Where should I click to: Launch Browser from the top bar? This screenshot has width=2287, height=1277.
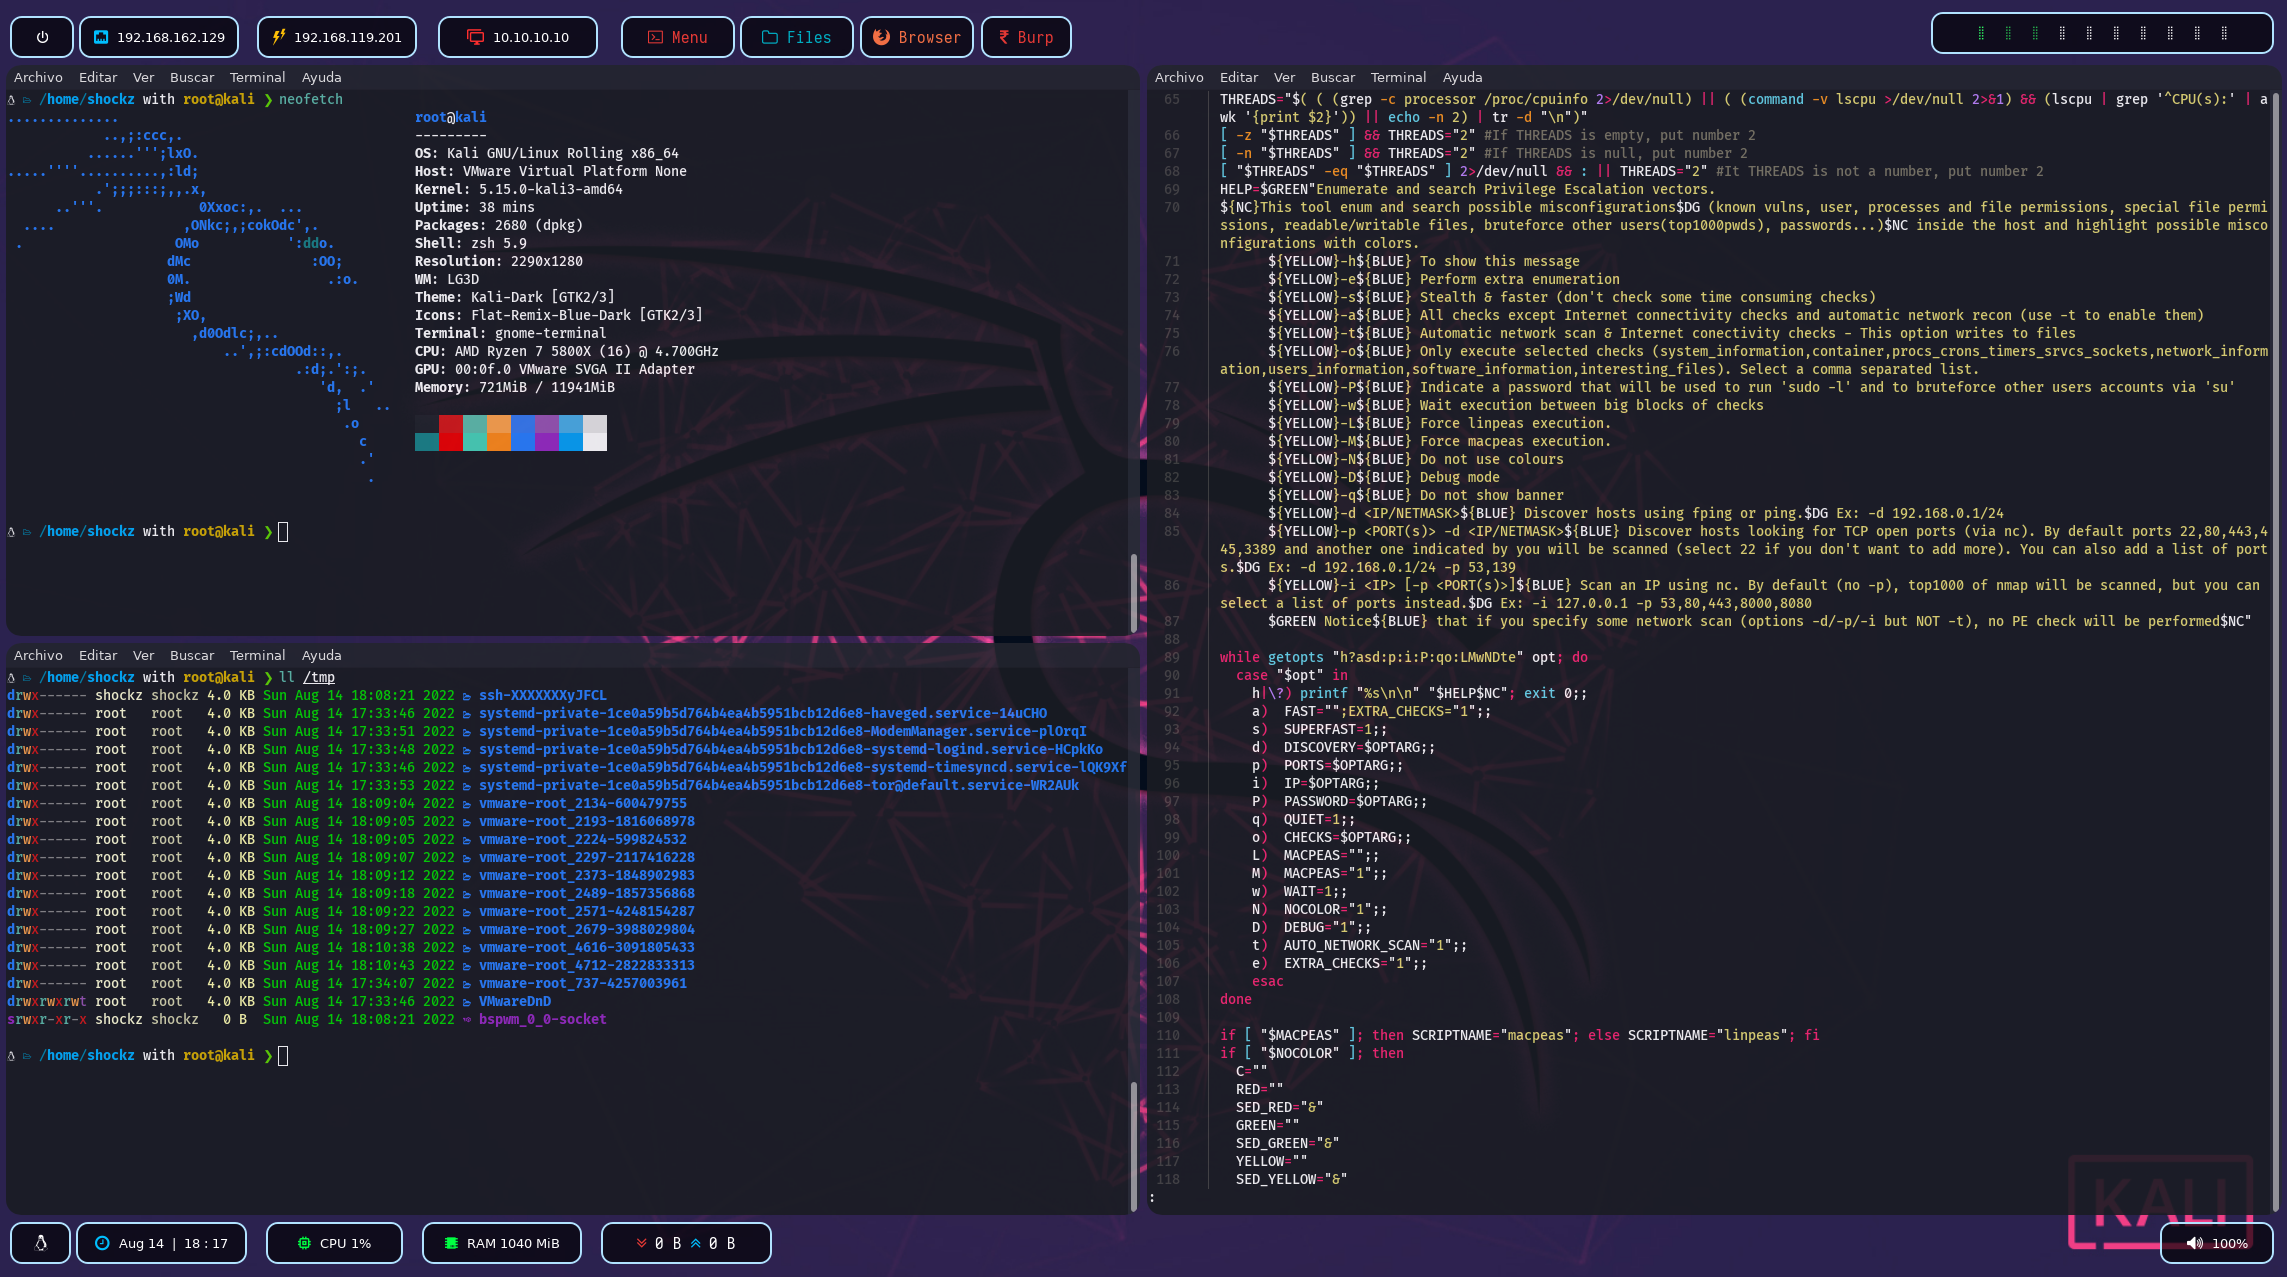(x=916, y=37)
